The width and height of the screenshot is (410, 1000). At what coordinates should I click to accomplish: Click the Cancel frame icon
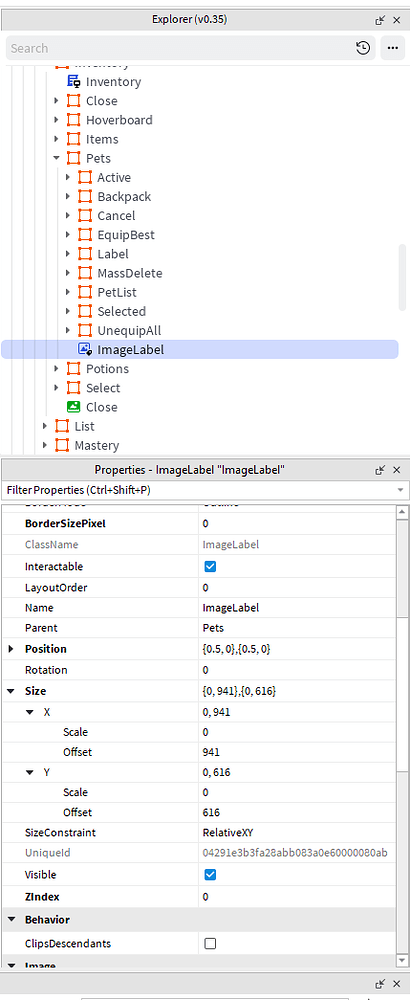click(85, 216)
